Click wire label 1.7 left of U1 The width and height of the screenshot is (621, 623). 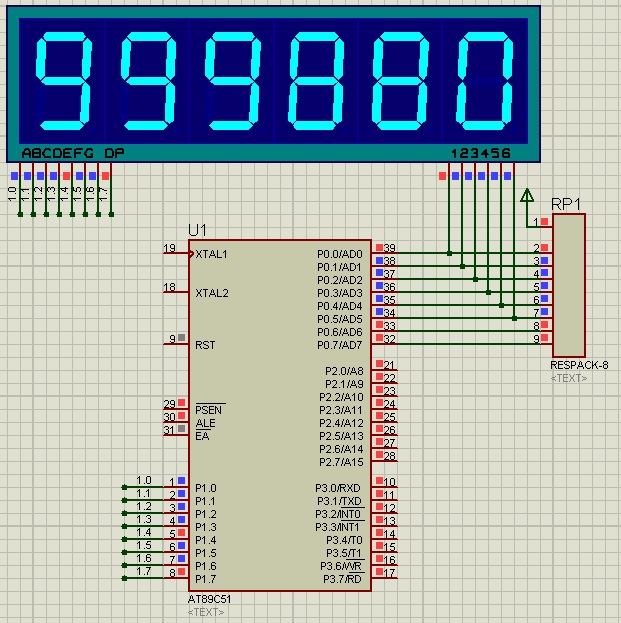tap(144, 571)
